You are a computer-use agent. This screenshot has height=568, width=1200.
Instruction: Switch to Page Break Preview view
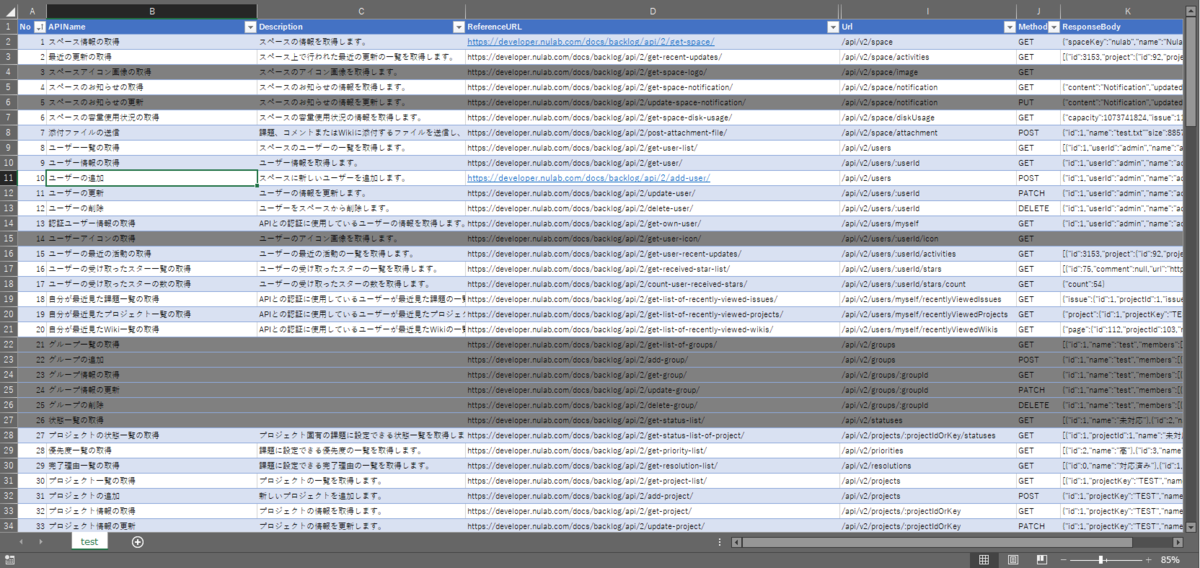click(1040, 559)
